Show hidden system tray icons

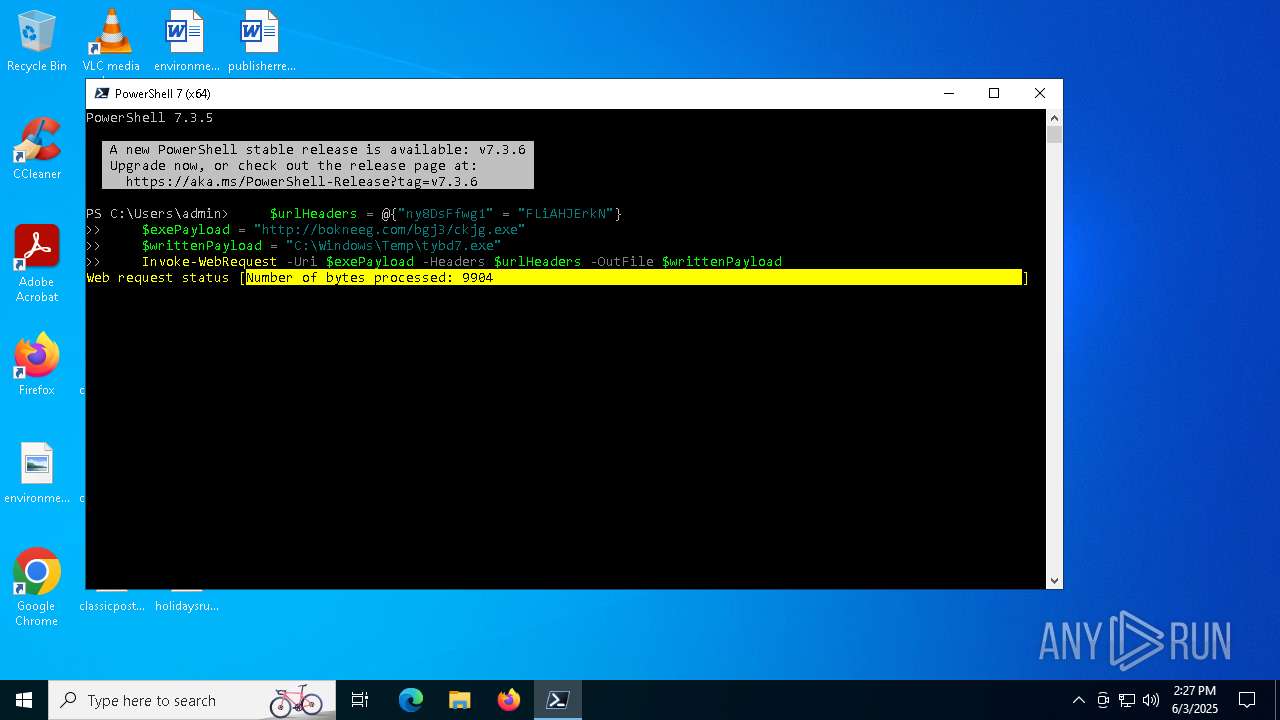(1078, 700)
